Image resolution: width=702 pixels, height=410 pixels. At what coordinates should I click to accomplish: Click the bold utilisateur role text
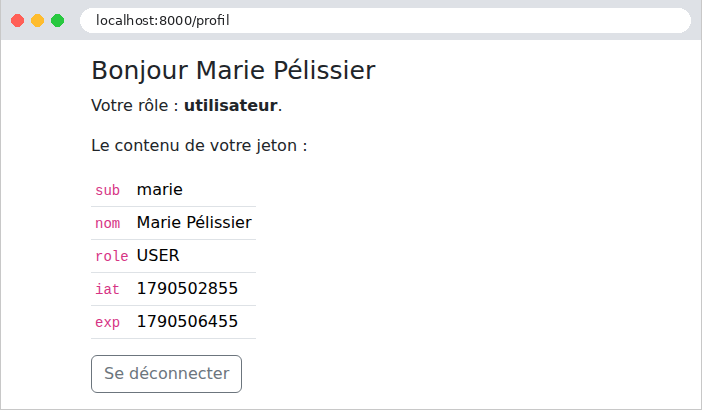tap(231, 106)
